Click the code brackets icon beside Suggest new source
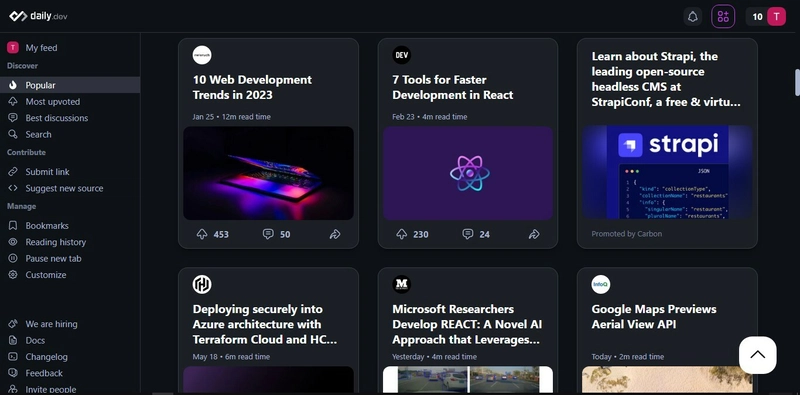 point(13,188)
